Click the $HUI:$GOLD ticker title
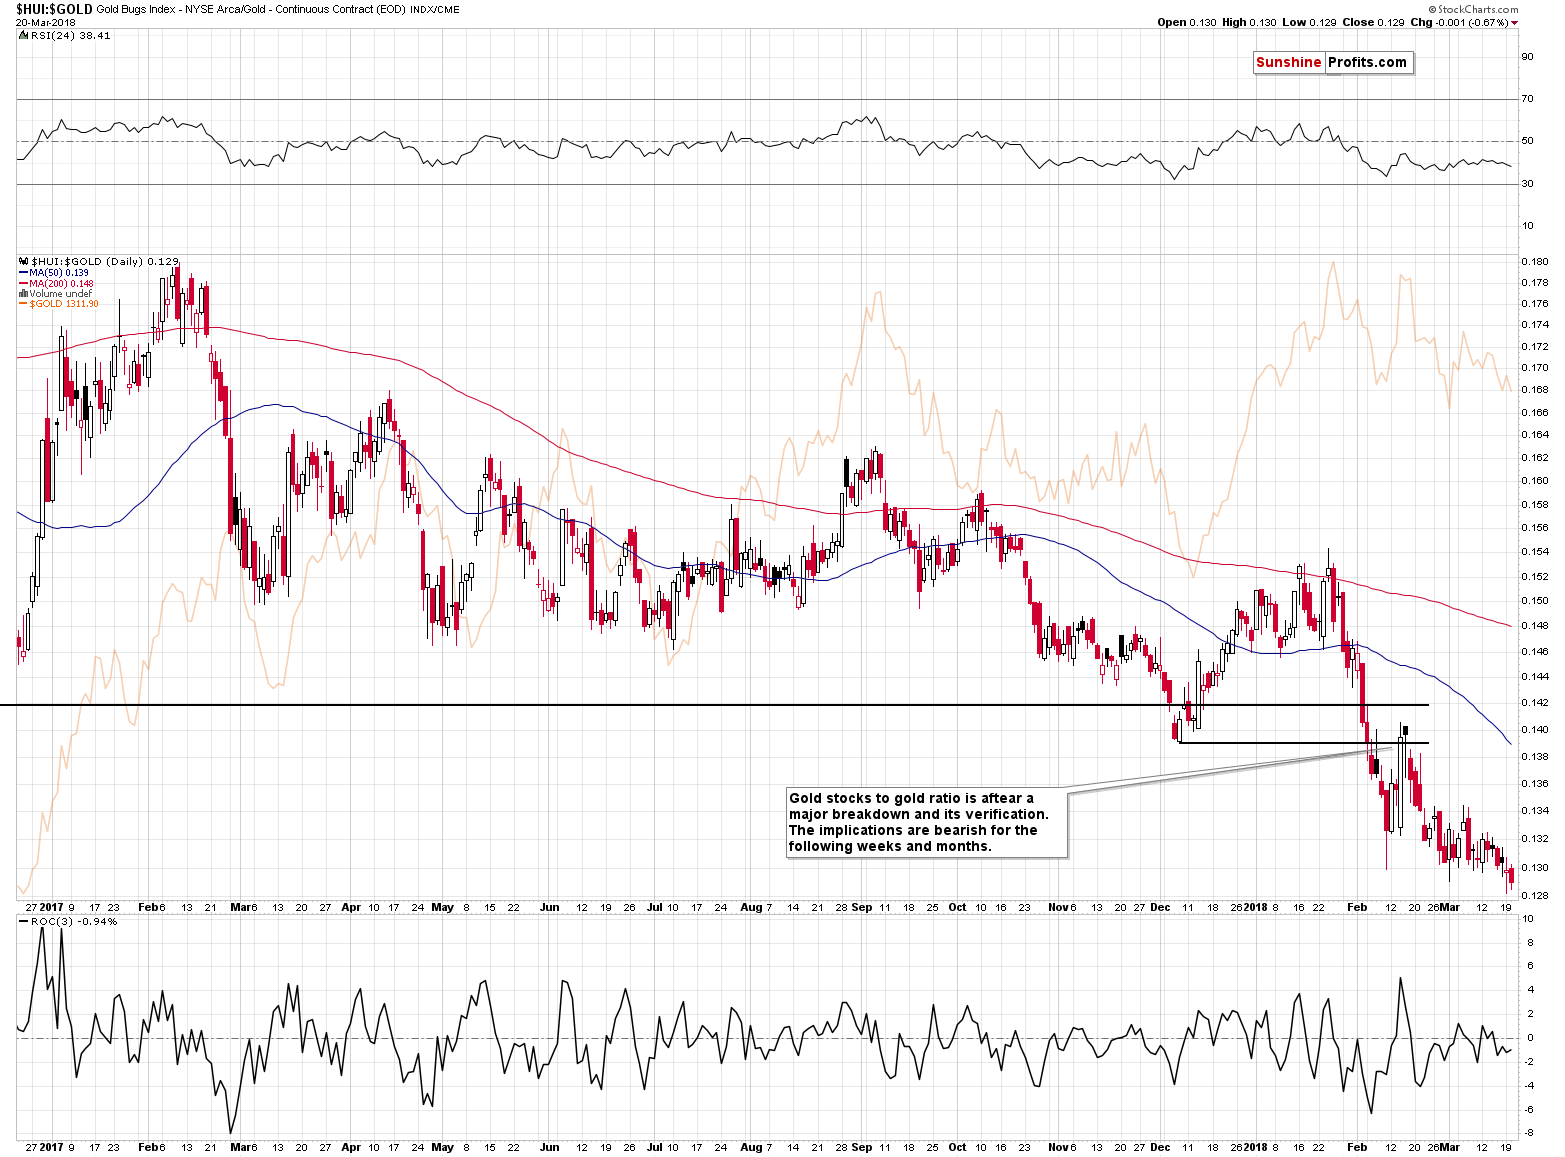This screenshot has width=1565, height=1157. [x=54, y=9]
